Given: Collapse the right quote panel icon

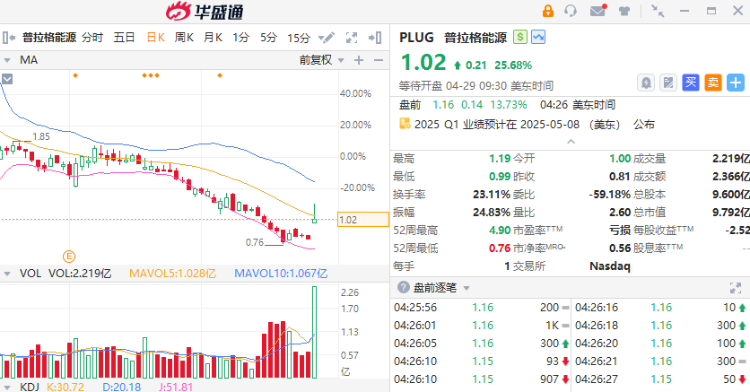Looking at the screenshot, I should 375,37.
